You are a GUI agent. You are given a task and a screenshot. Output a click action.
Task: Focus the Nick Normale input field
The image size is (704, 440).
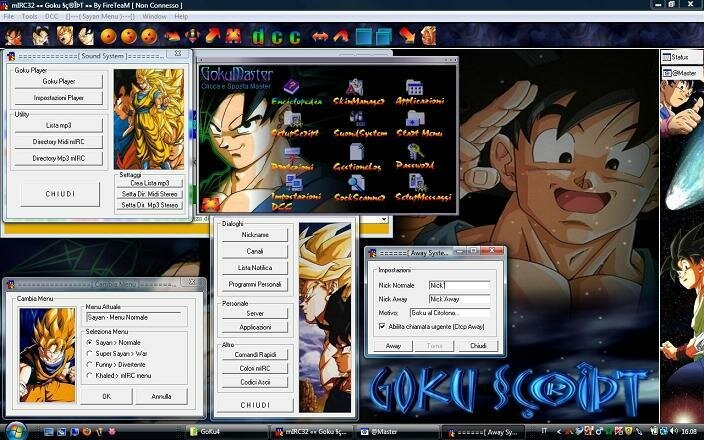coord(459,285)
